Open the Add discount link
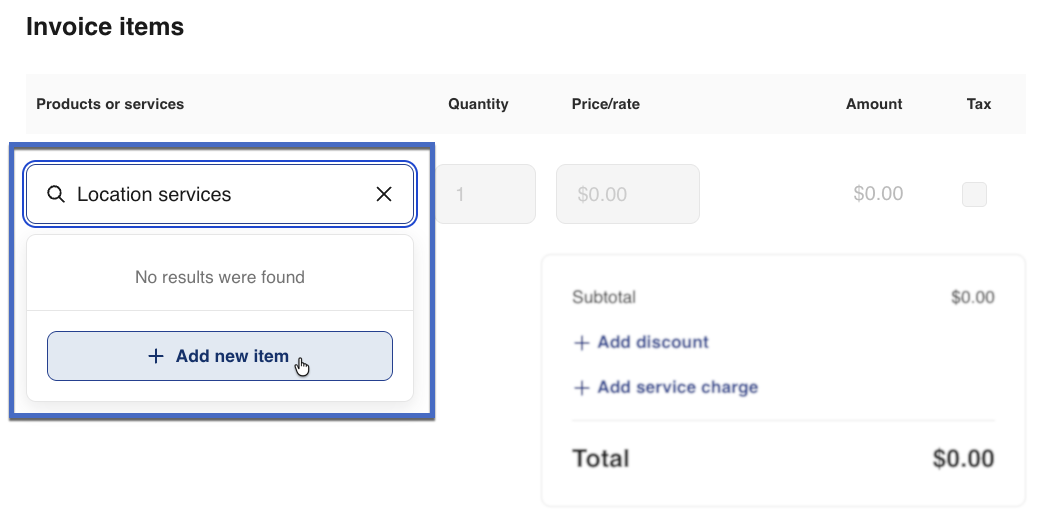The image size is (1053, 525). click(652, 342)
